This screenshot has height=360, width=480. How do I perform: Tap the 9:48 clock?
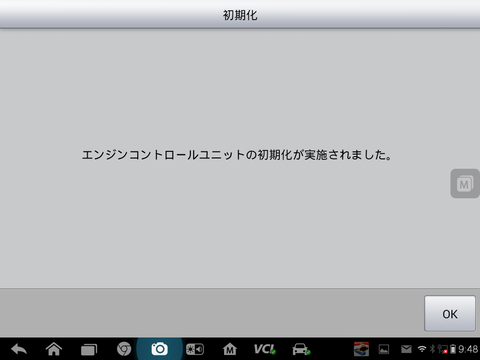468,349
